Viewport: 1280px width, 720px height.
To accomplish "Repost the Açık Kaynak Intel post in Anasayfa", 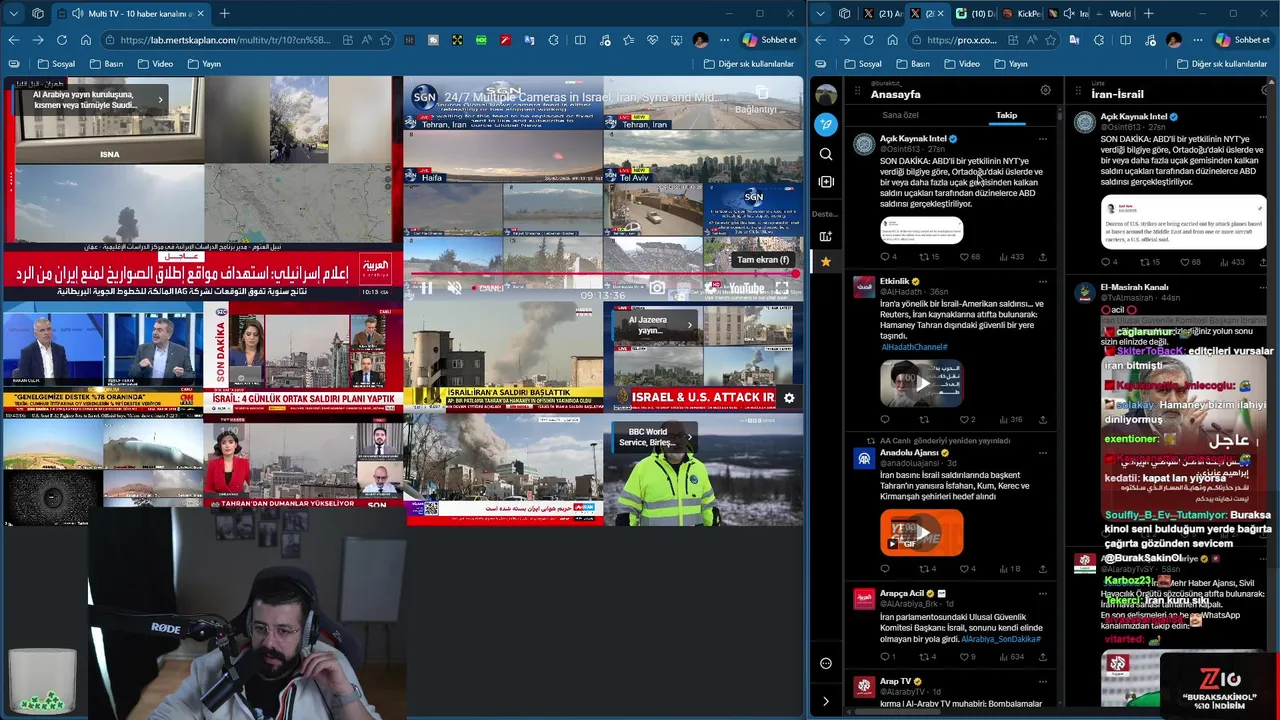I will [x=924, y=257].
